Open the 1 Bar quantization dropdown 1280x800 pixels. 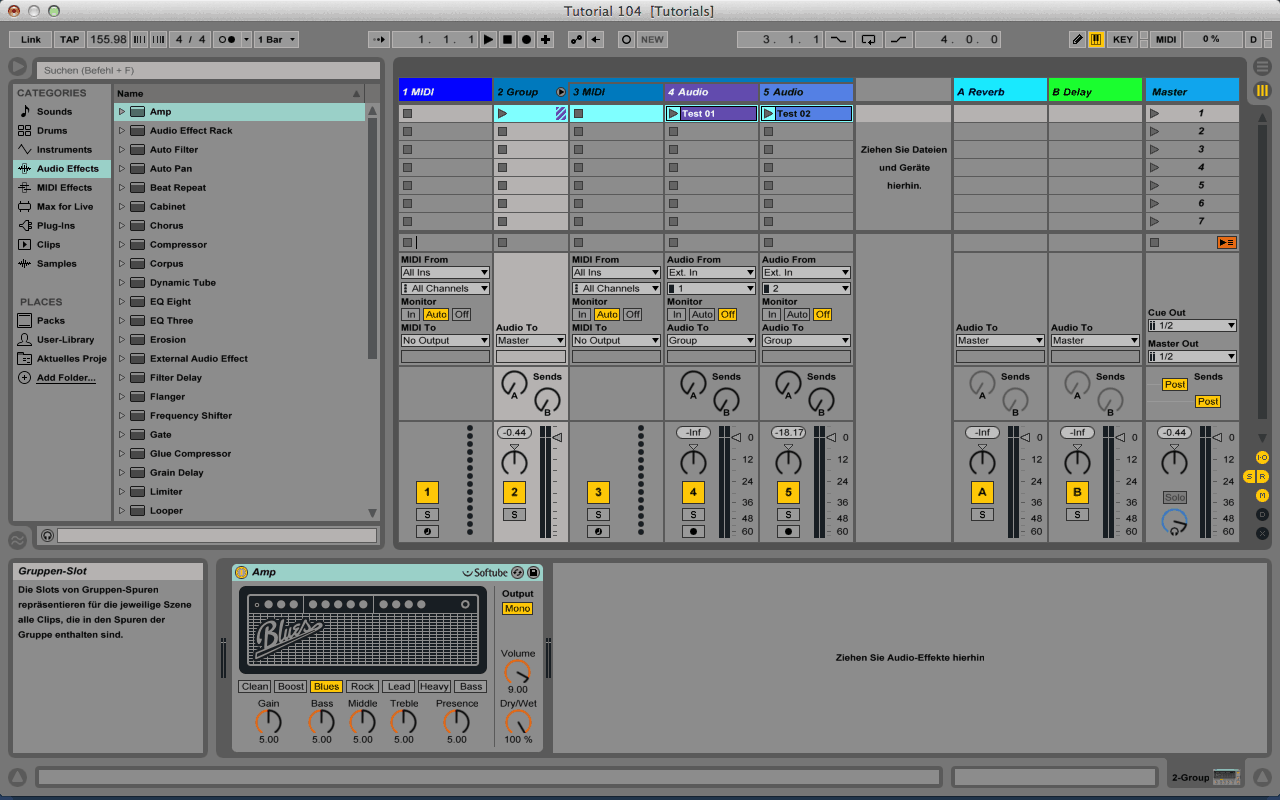point(276,40)
